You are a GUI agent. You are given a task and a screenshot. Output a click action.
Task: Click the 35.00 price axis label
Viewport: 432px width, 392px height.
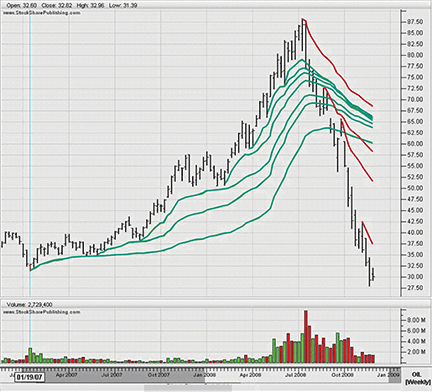(415, 254)
